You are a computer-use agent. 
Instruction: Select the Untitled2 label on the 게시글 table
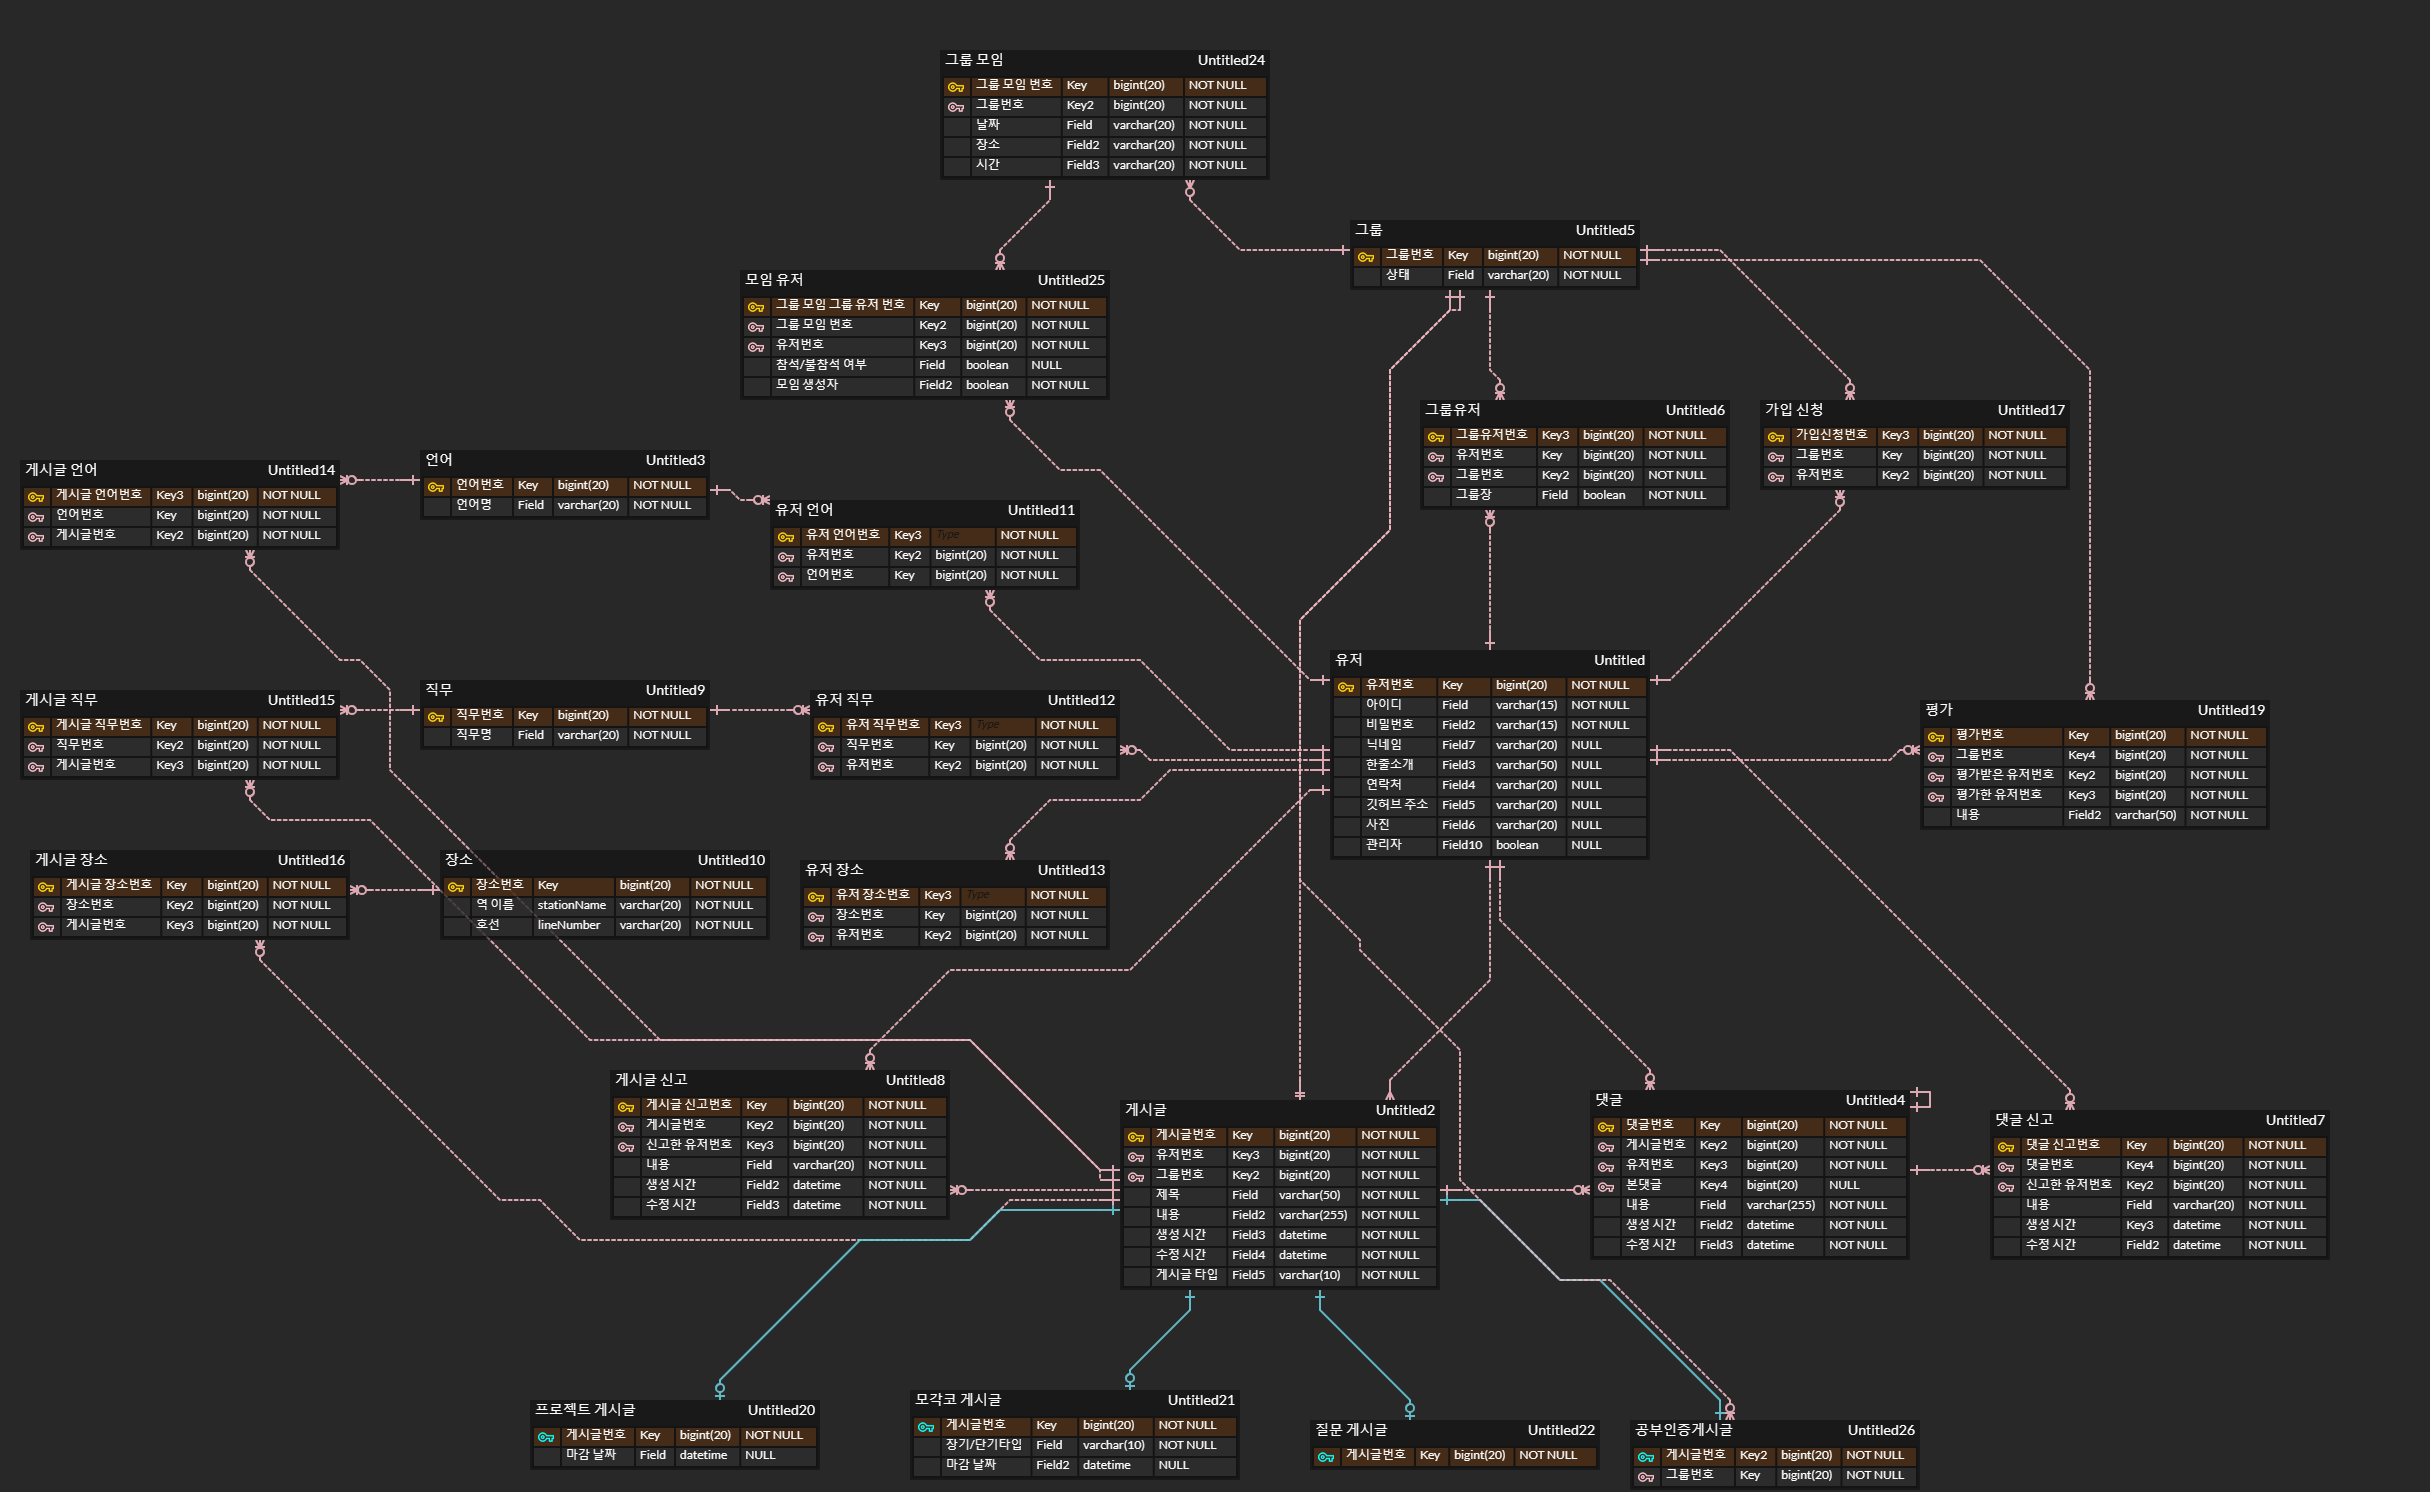[x=1404, y=1110]
